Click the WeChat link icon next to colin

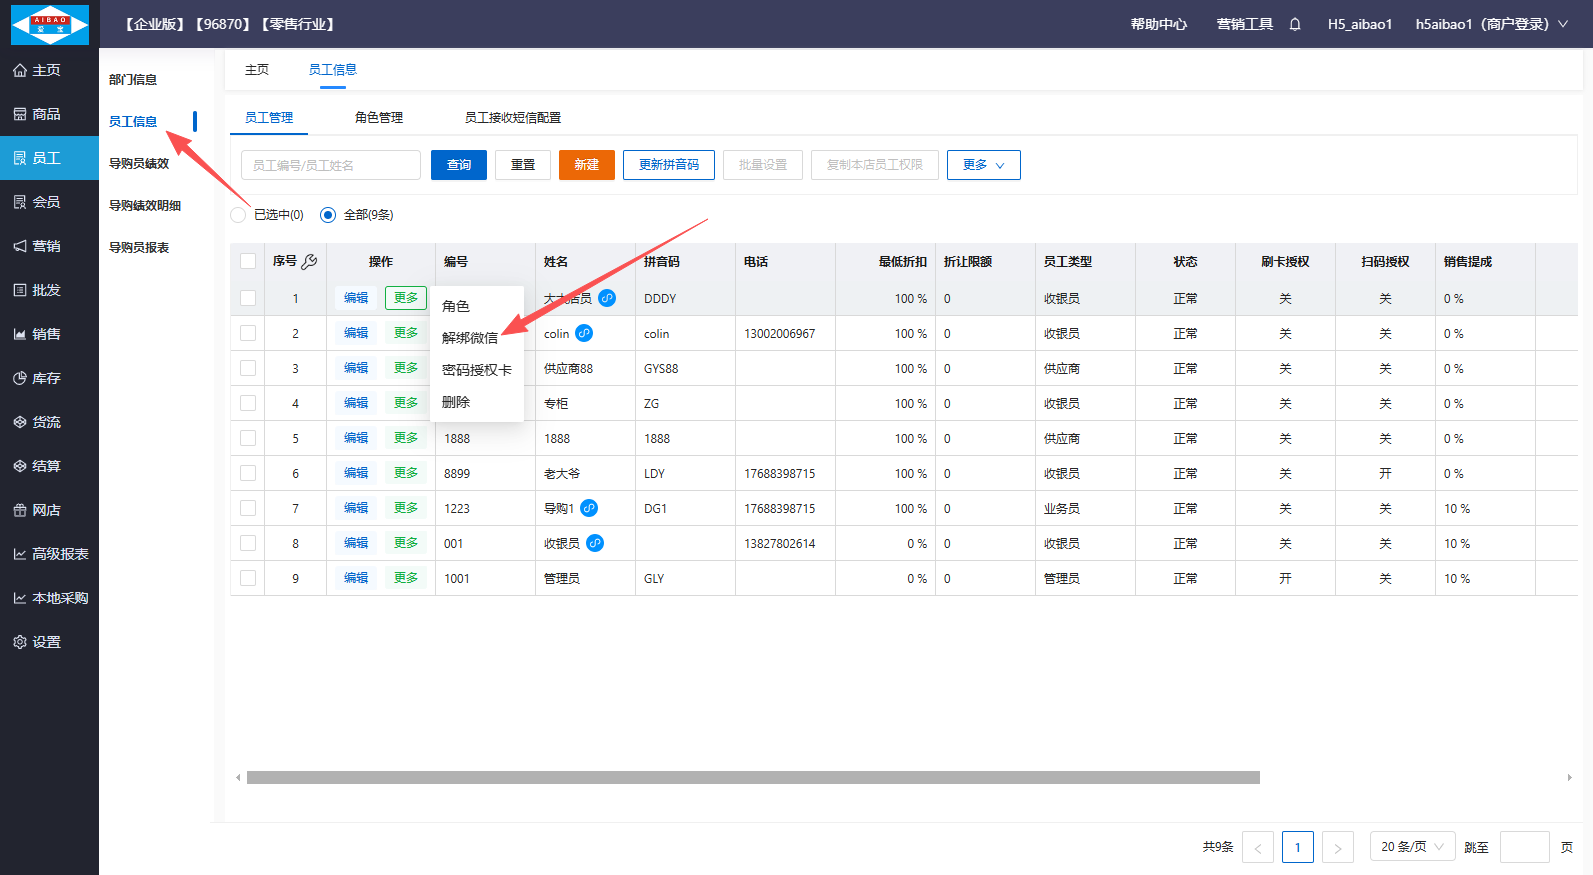[x=584, y=333]
